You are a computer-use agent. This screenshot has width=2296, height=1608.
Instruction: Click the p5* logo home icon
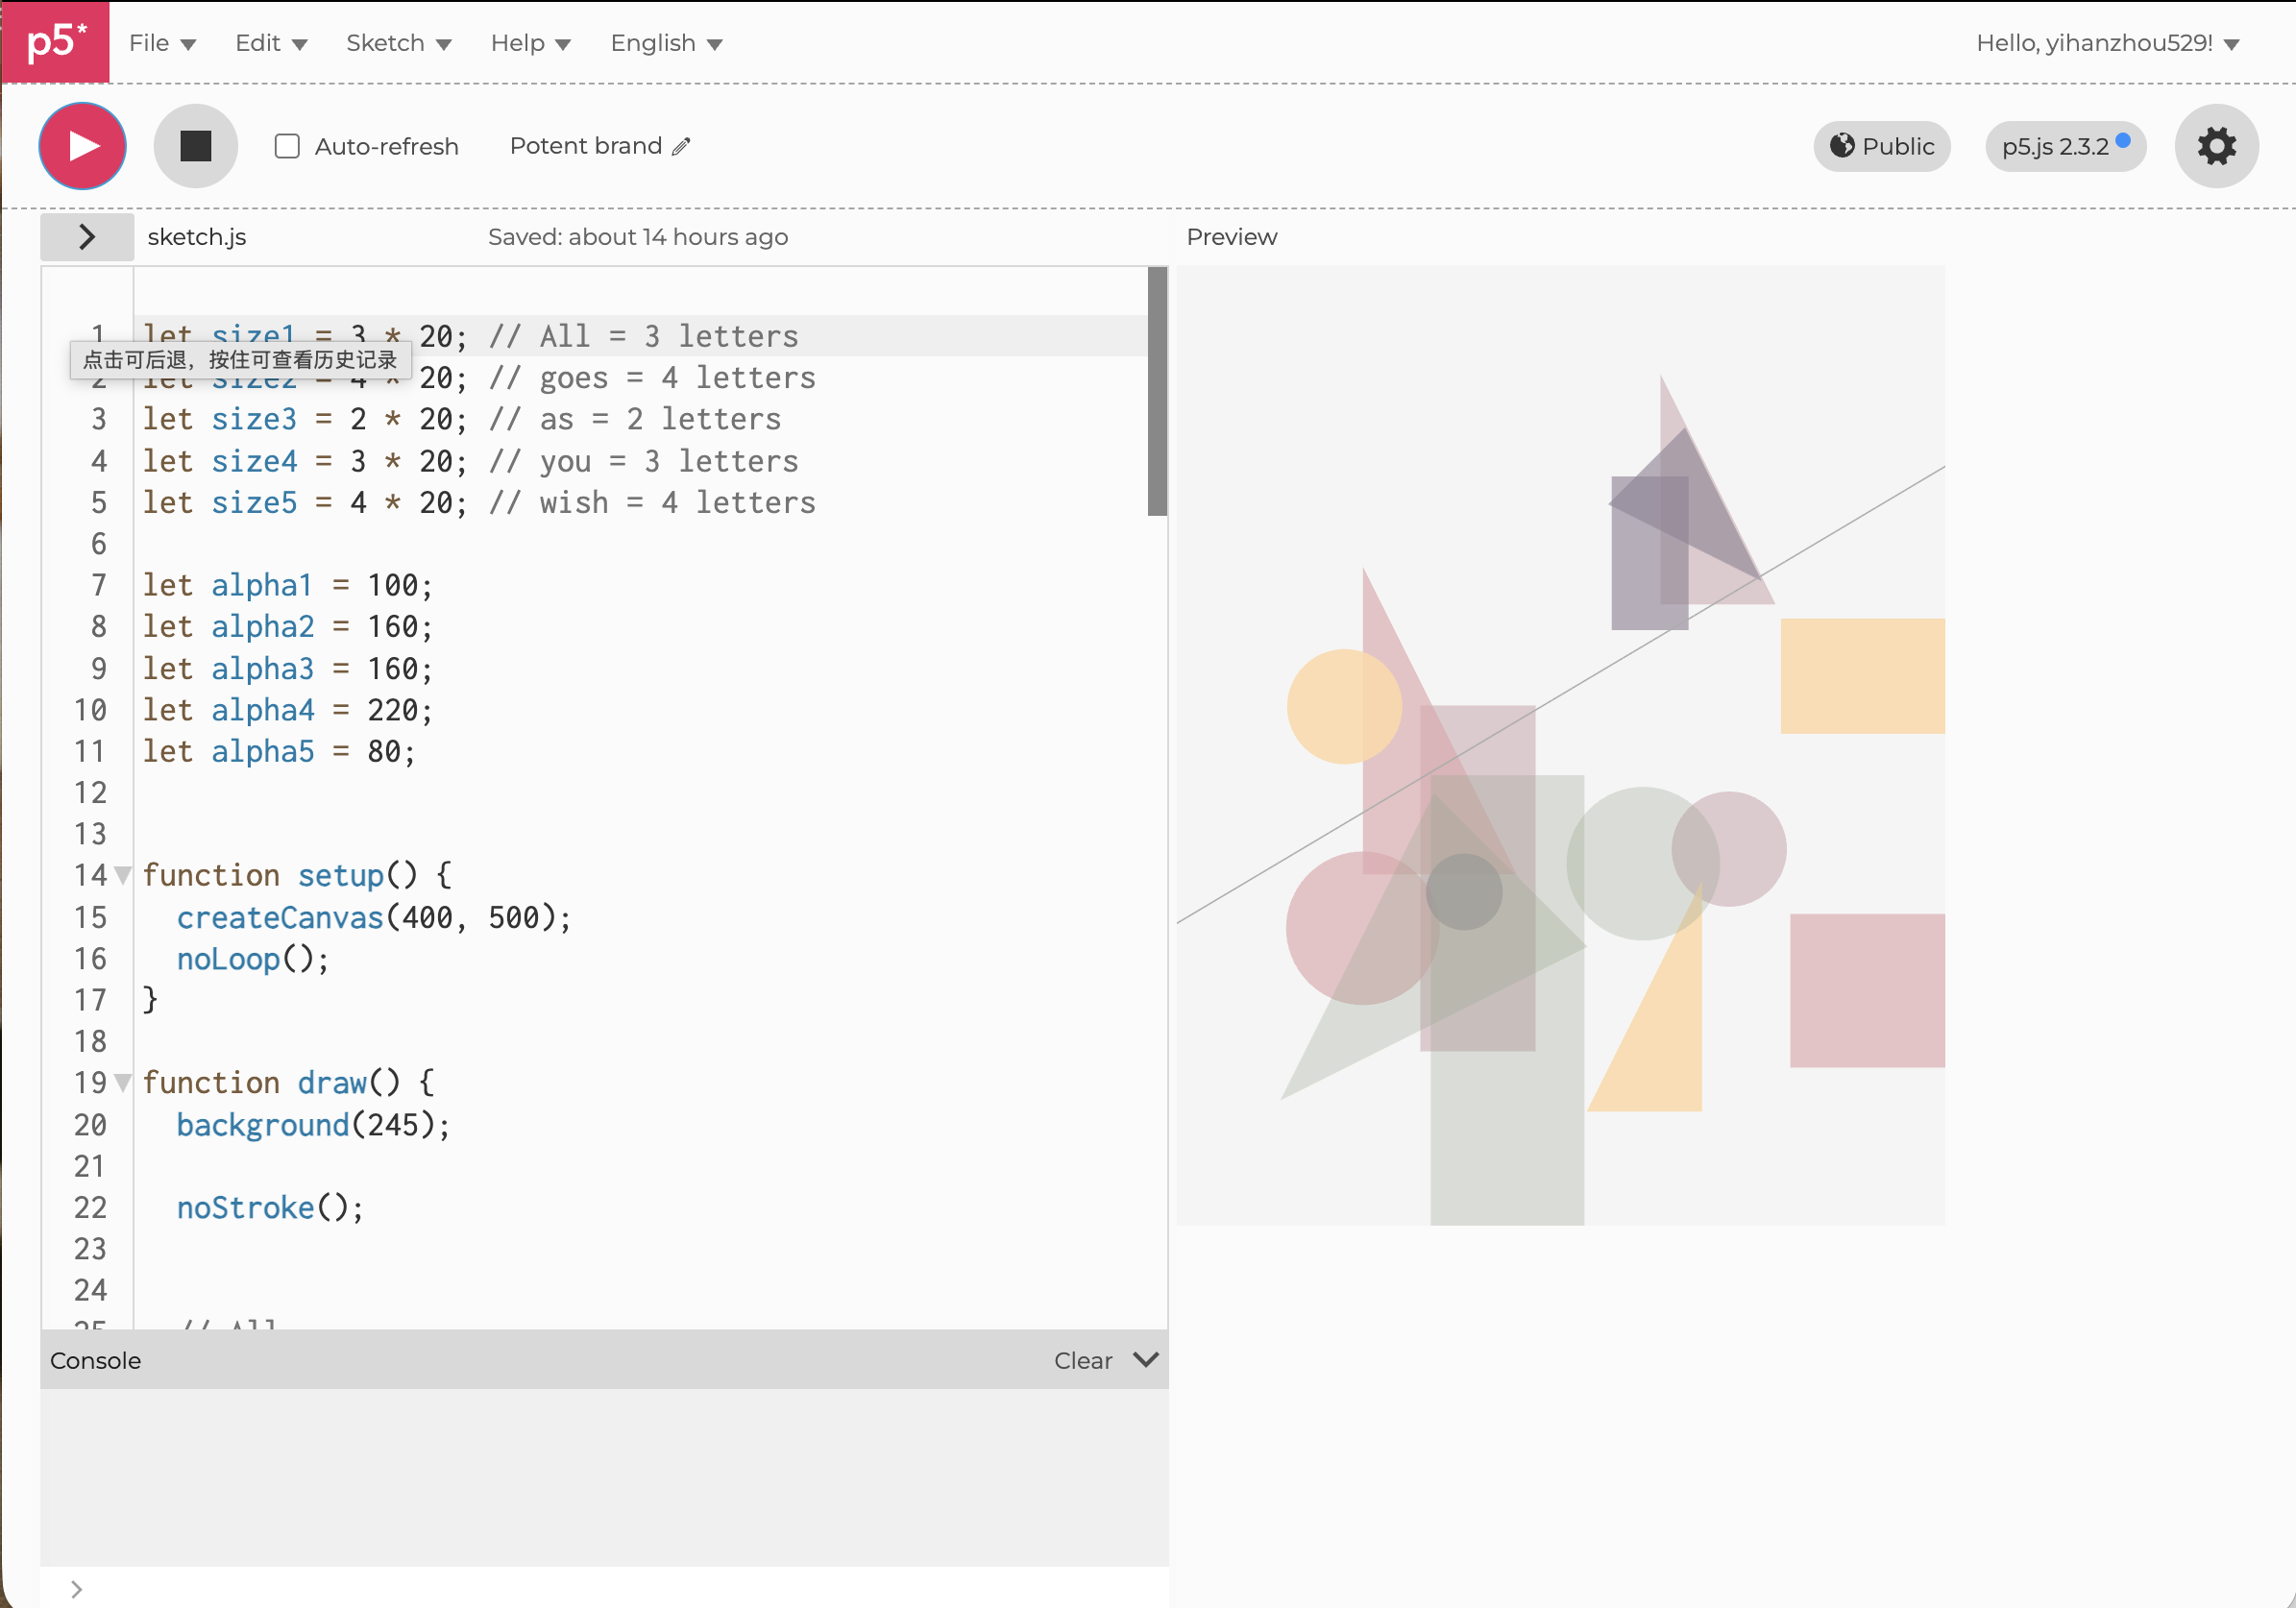point(55,42)
